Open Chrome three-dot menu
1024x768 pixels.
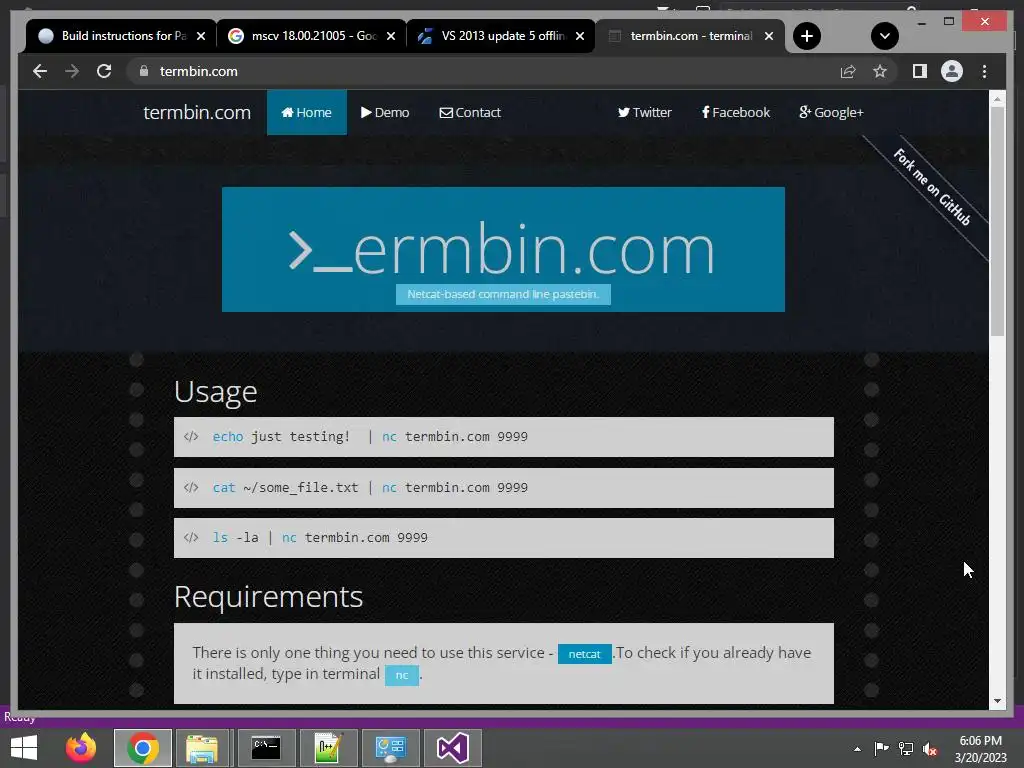click(984, 71)
